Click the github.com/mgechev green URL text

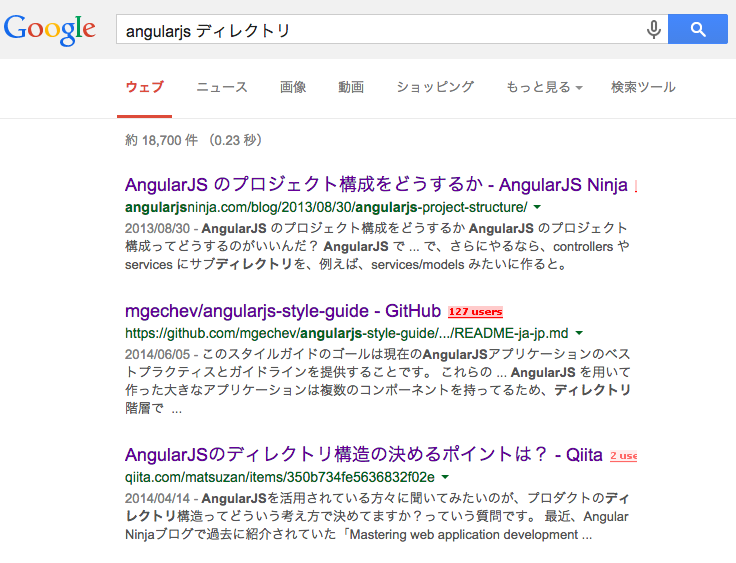tap(346, 333)
